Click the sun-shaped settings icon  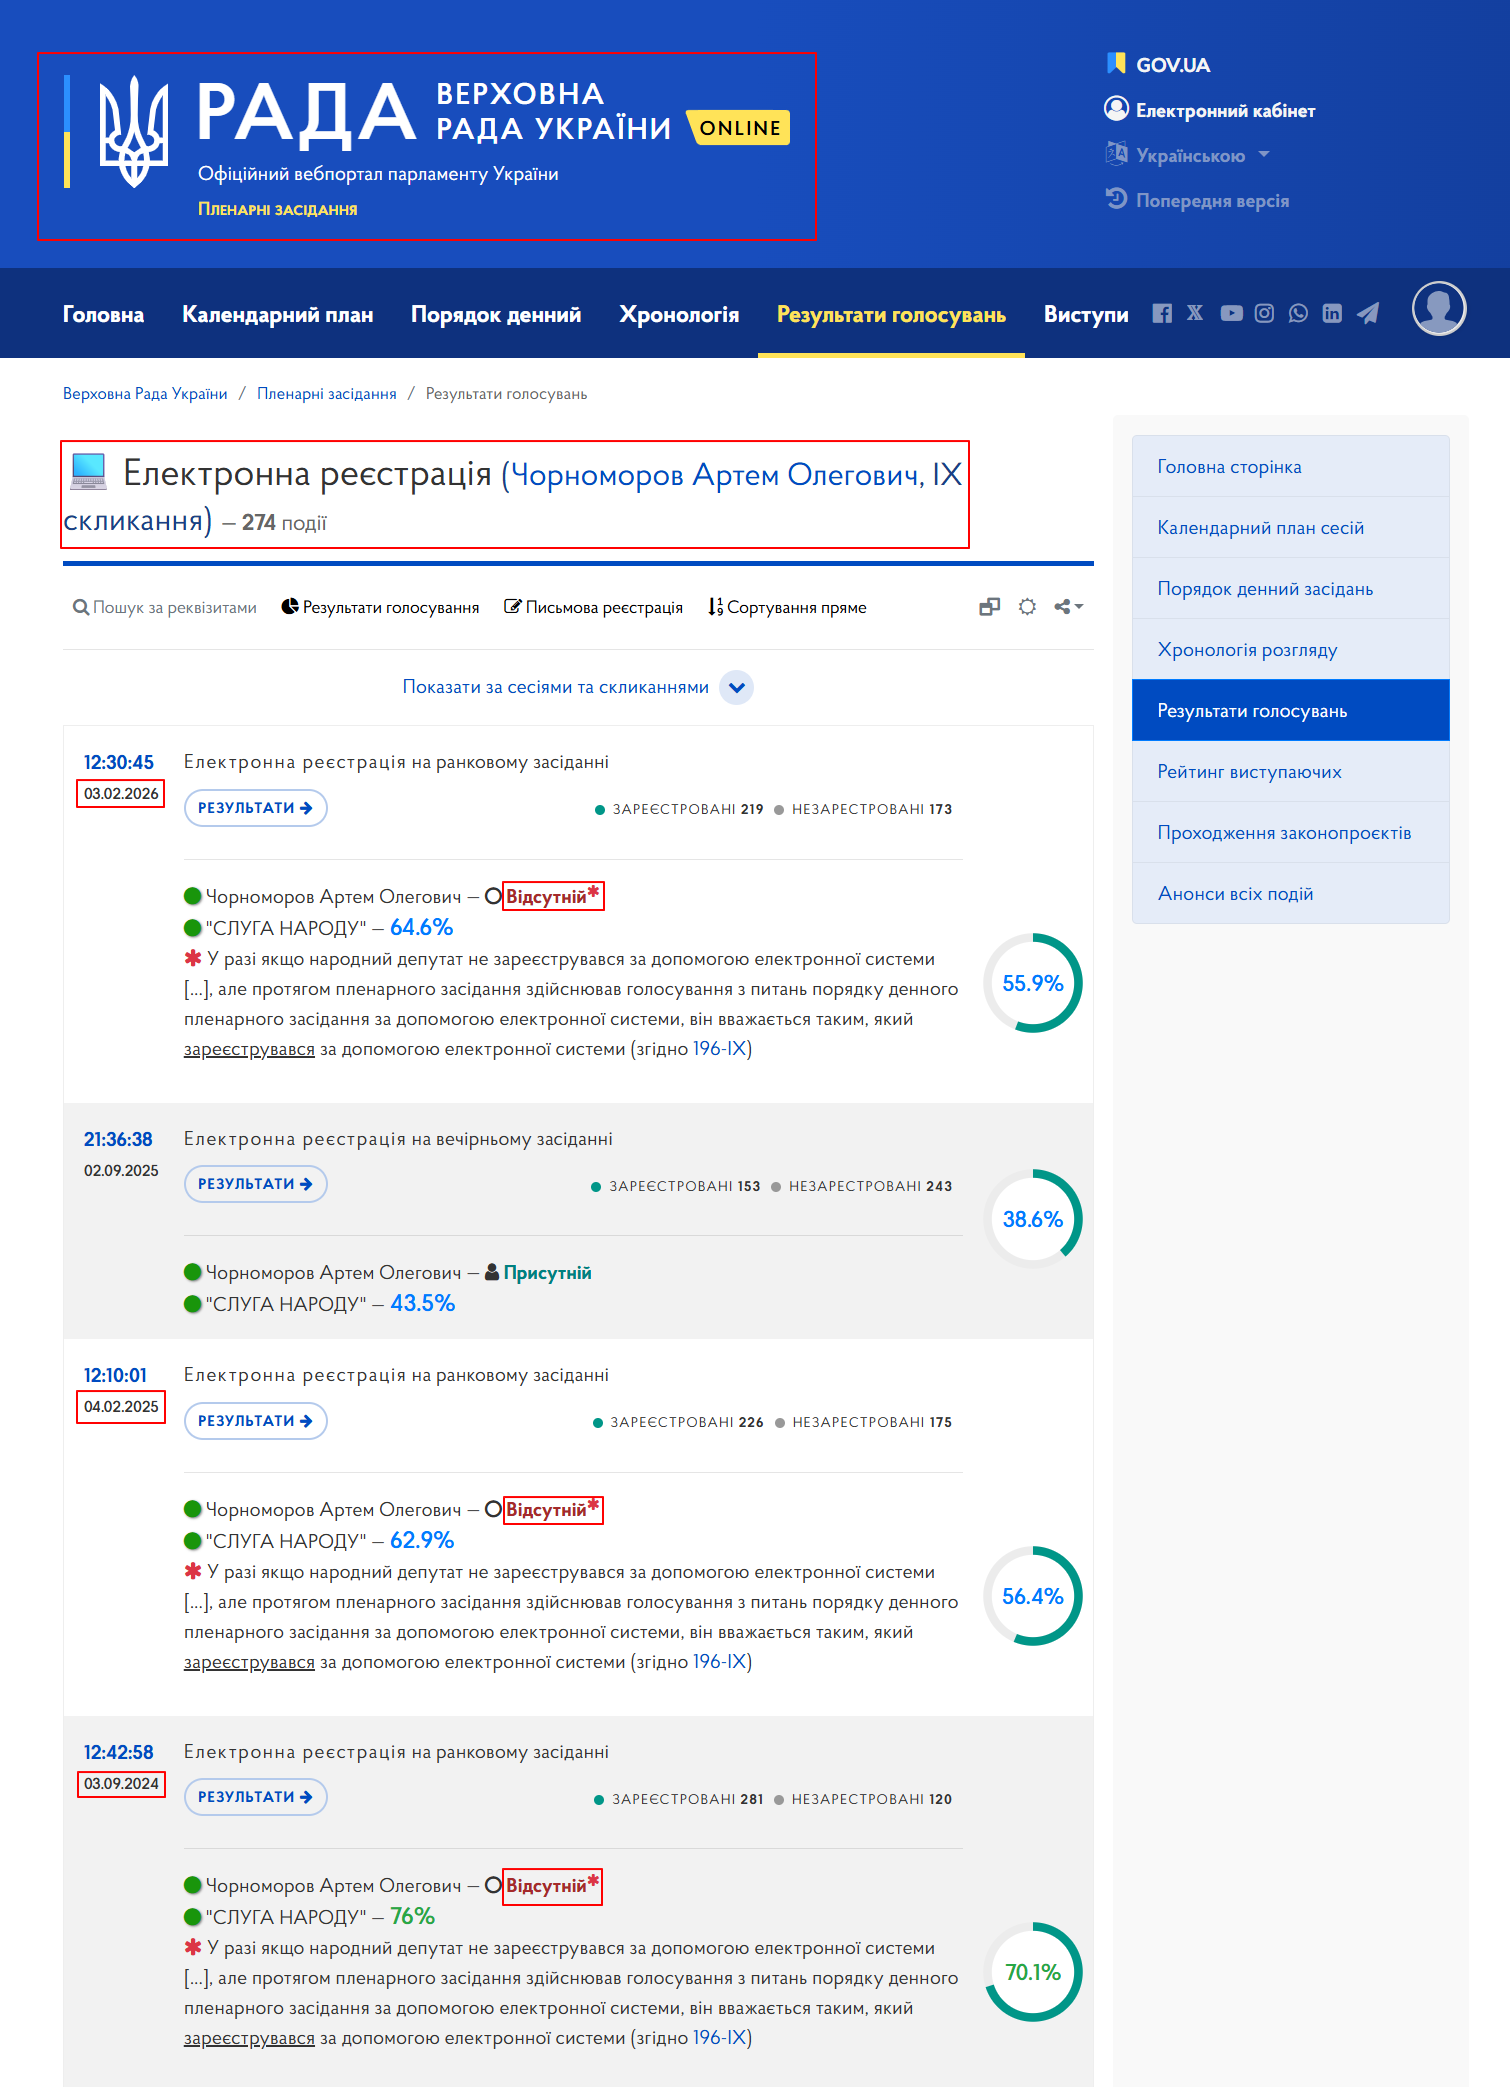pos(1027,607)
